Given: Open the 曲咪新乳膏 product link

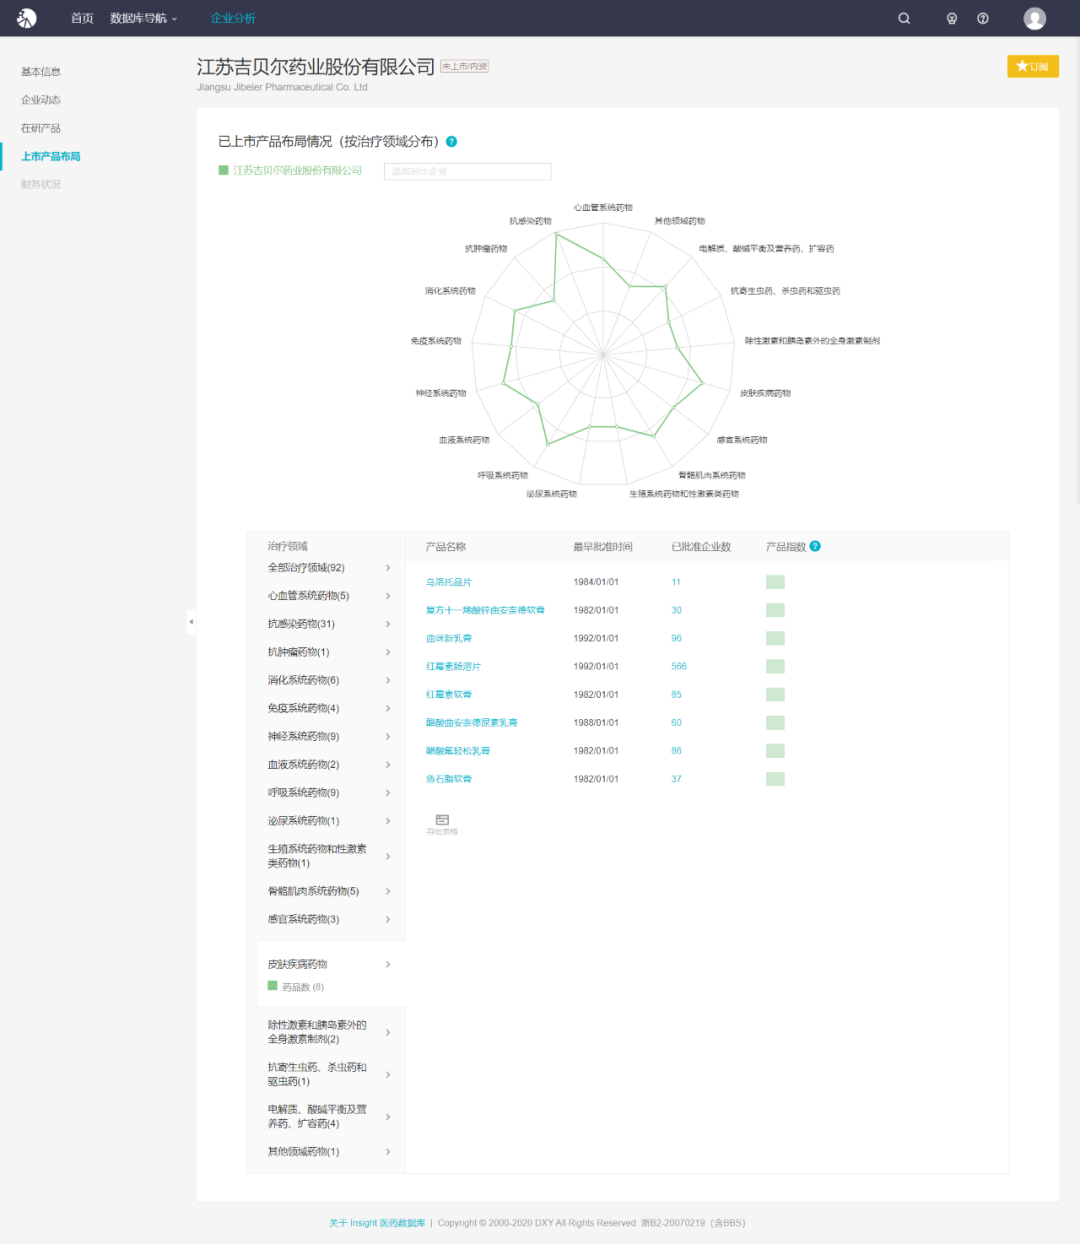Looking at the screenshot, I should click(x=449, y=638).
